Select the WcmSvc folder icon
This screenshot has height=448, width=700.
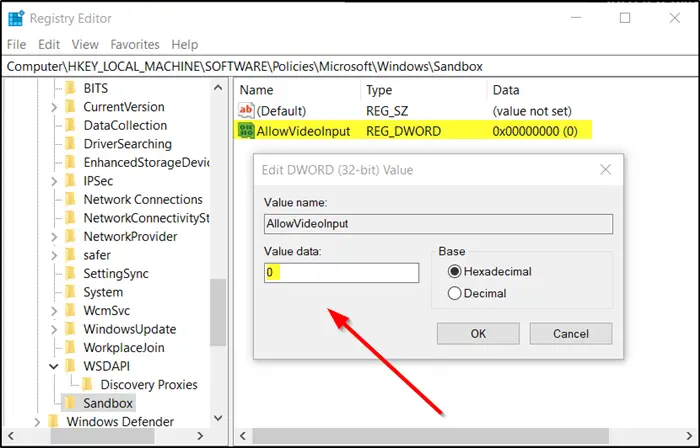pyautogui.click(x=71, y=311)
